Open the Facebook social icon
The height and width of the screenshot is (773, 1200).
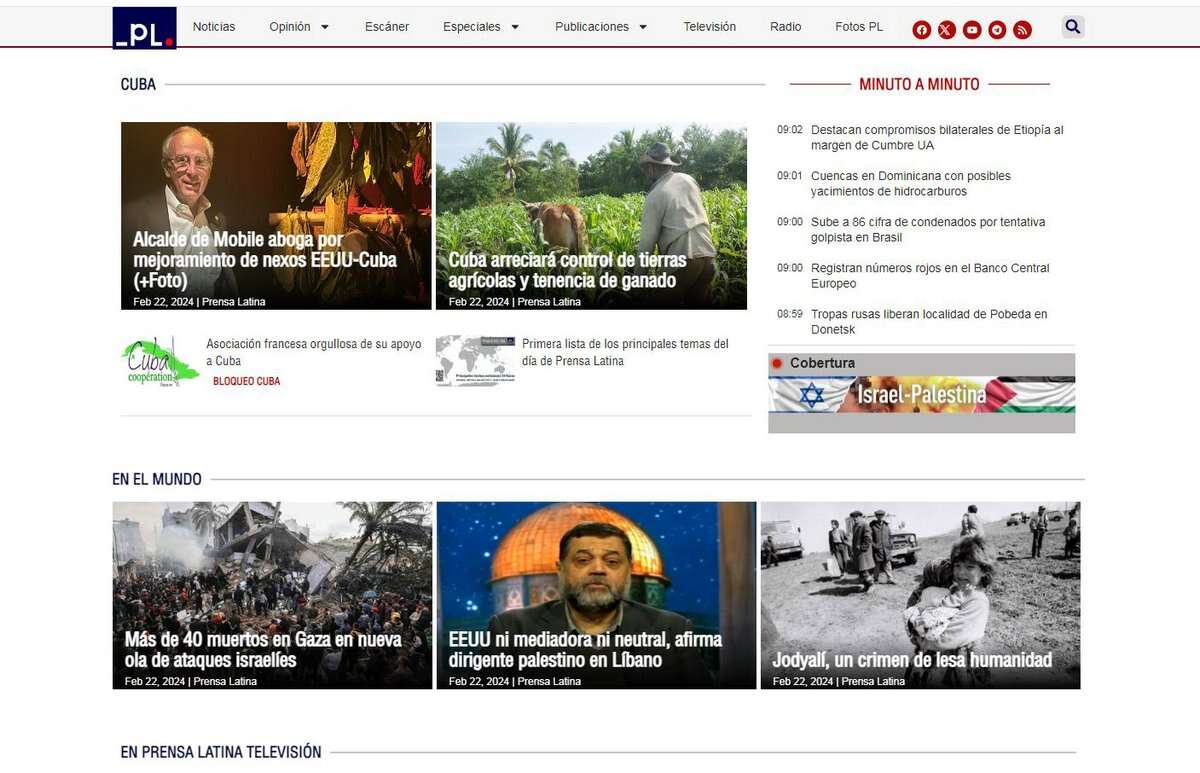tap(922, 30)
